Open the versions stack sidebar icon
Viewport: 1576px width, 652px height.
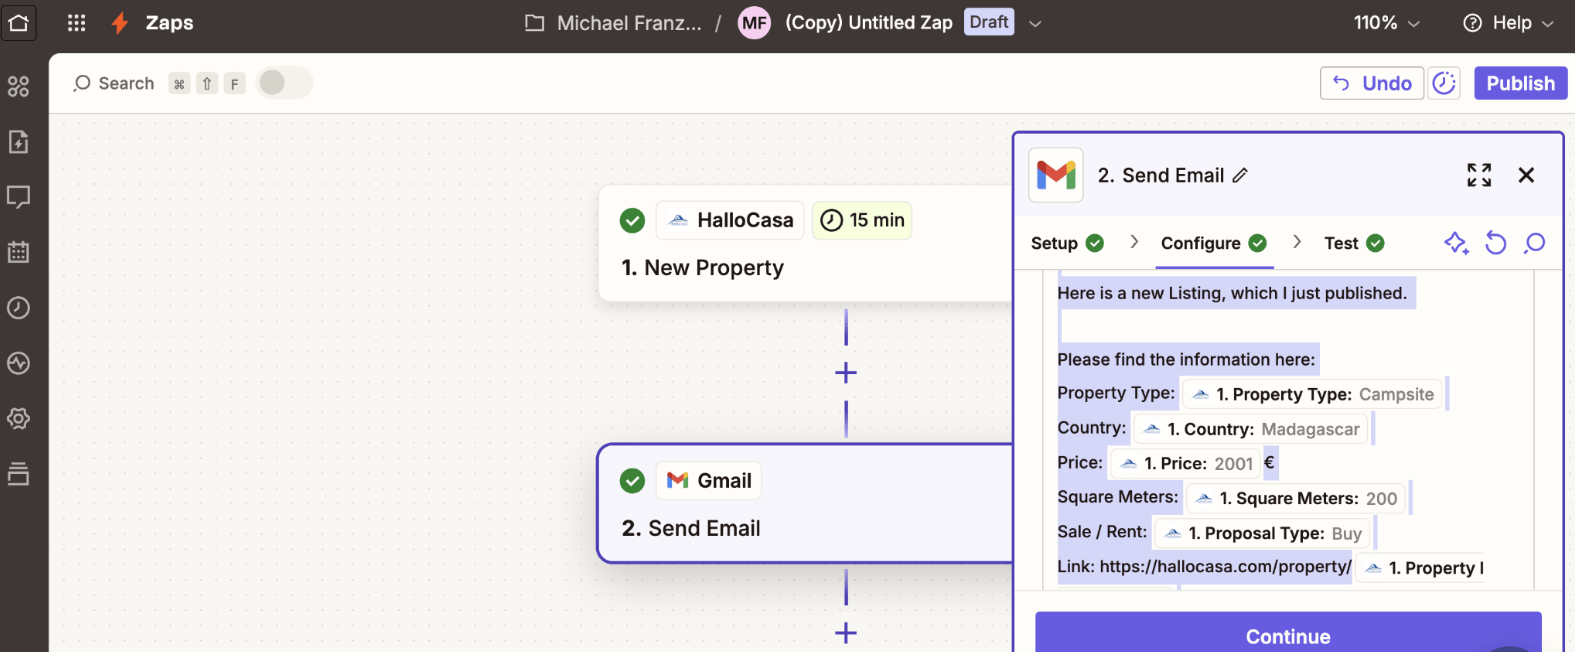point(19,474)
